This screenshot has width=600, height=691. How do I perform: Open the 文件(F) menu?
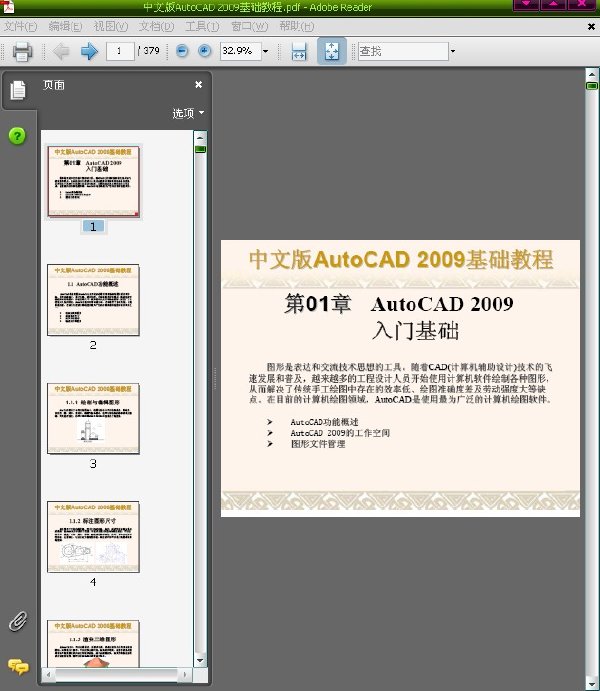pos(20,27)
